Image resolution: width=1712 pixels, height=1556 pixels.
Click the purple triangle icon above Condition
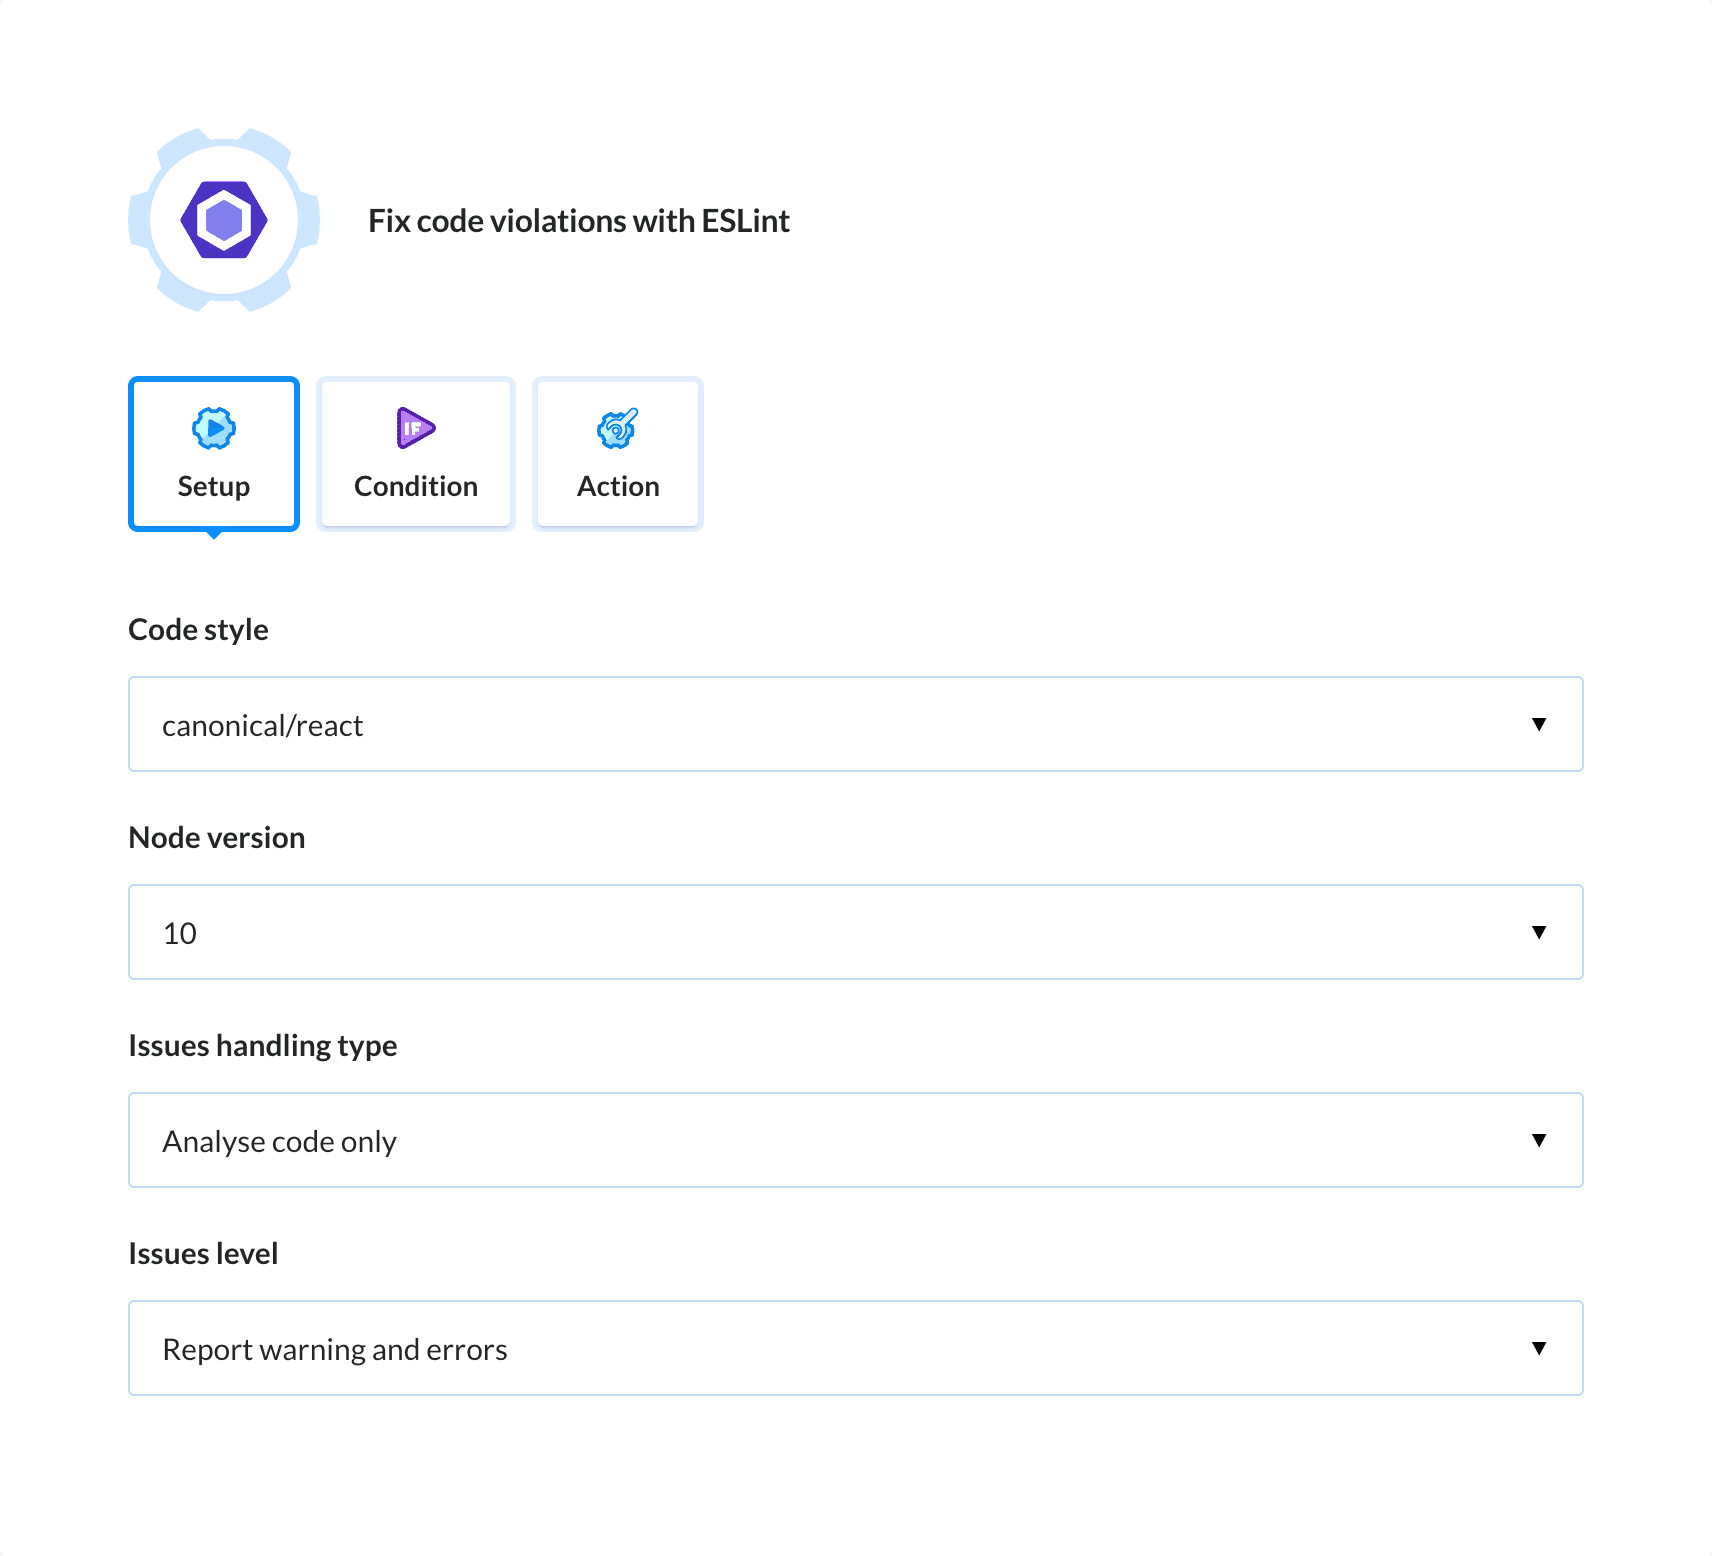tap(414, 428)
